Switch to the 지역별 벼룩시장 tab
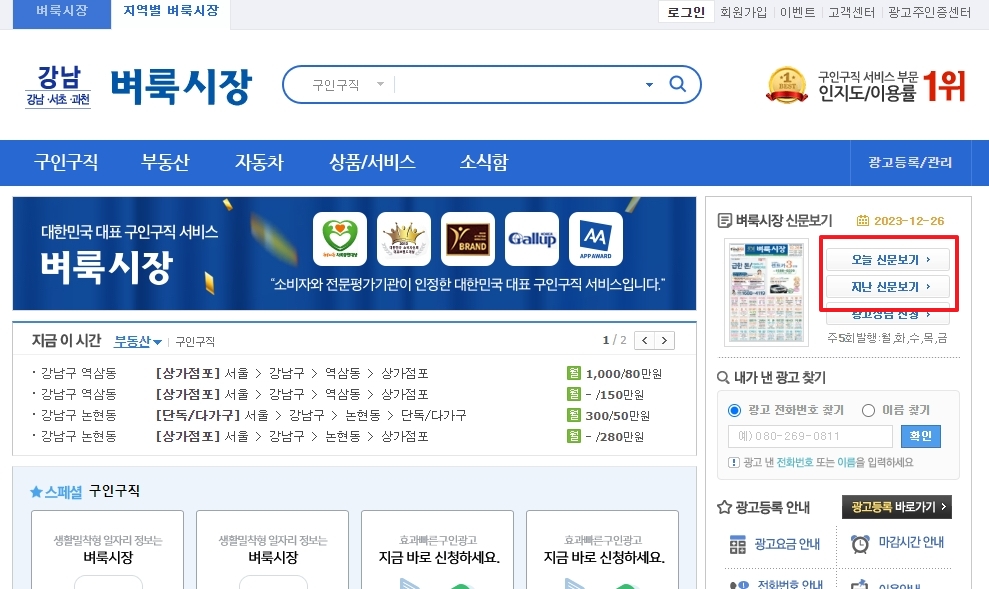Image resolution: width=989 pixels, height=589 pixels. [x=171, y=12]
